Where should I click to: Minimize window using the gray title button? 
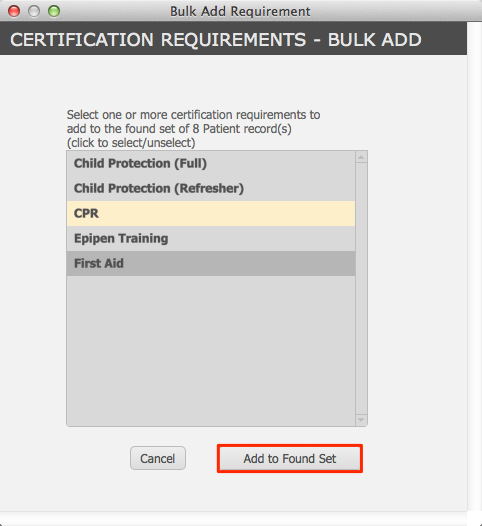coord(34,11)
